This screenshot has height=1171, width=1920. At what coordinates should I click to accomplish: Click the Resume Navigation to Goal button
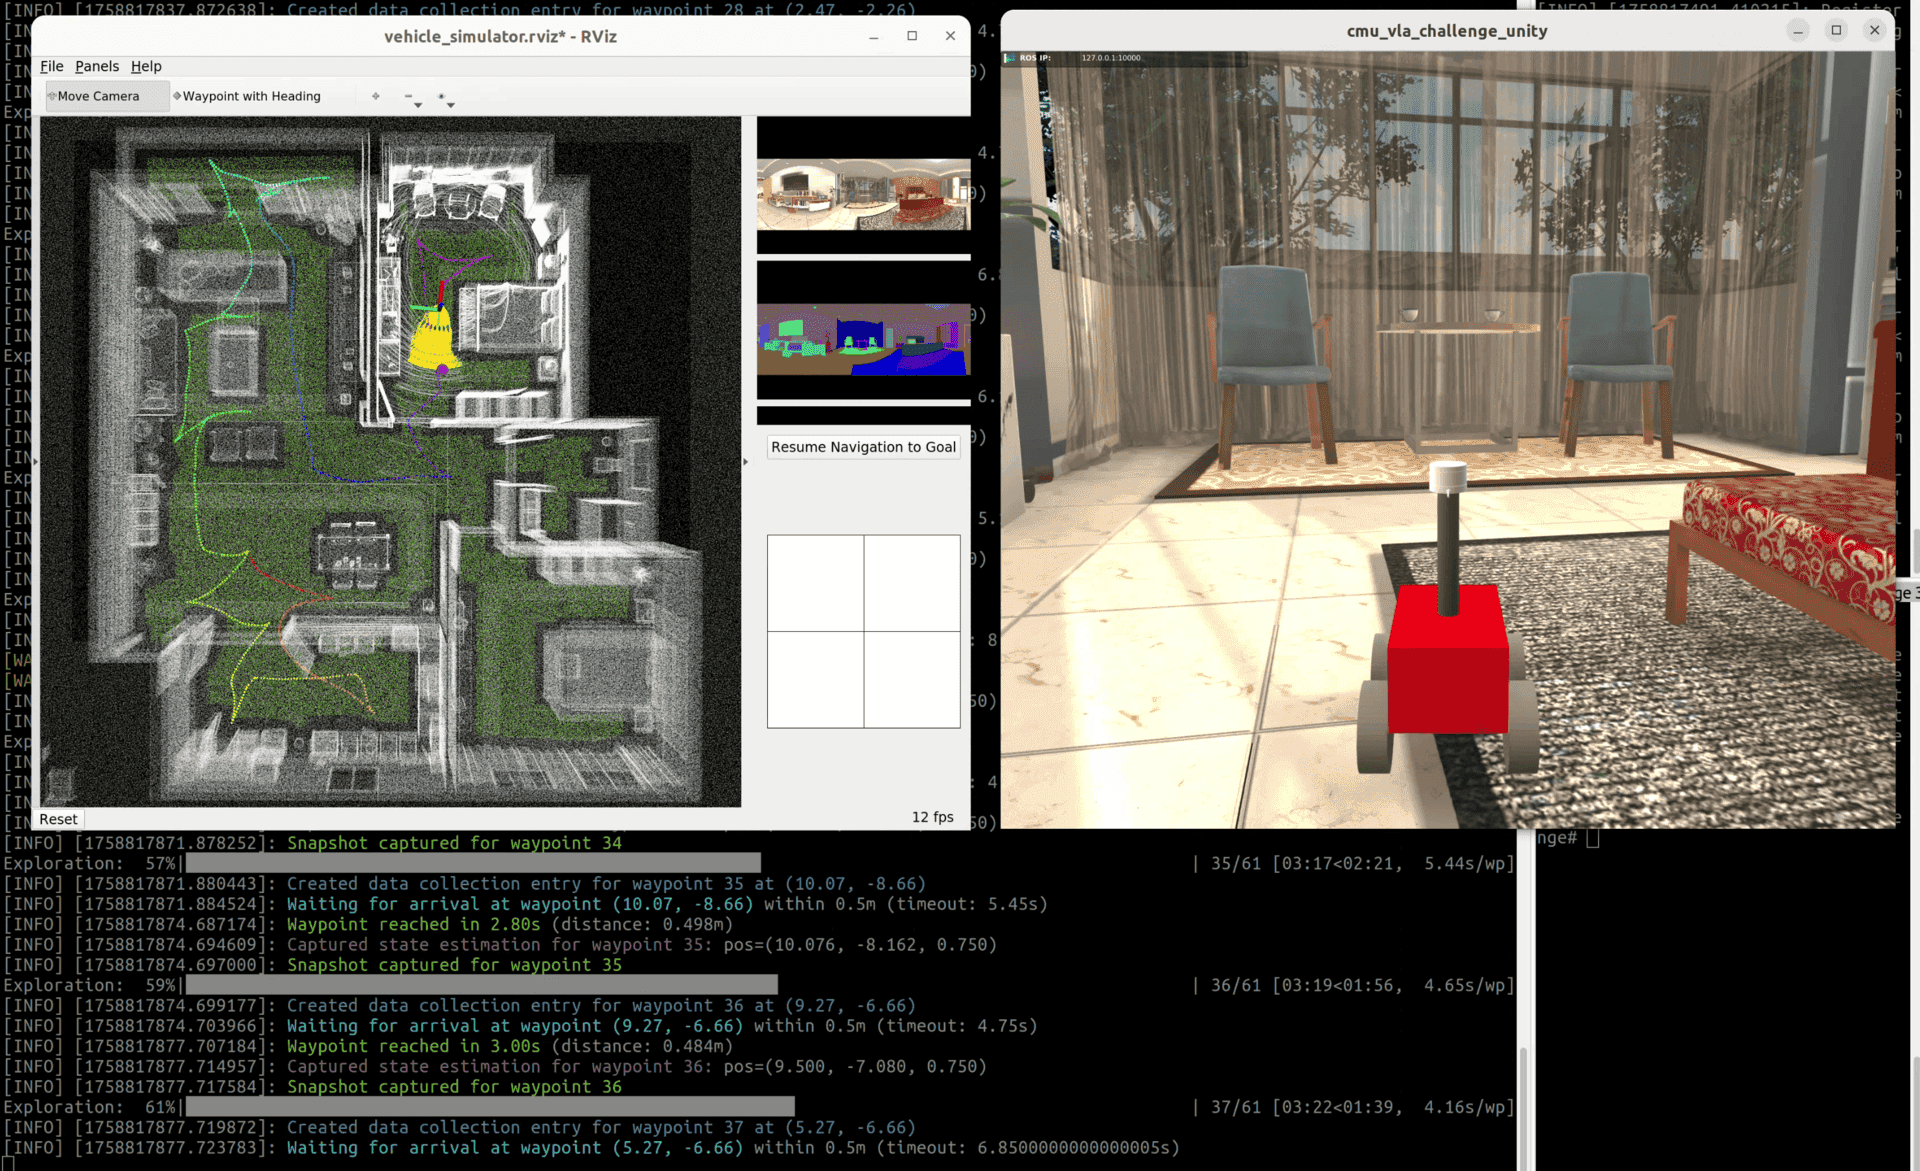863,447
